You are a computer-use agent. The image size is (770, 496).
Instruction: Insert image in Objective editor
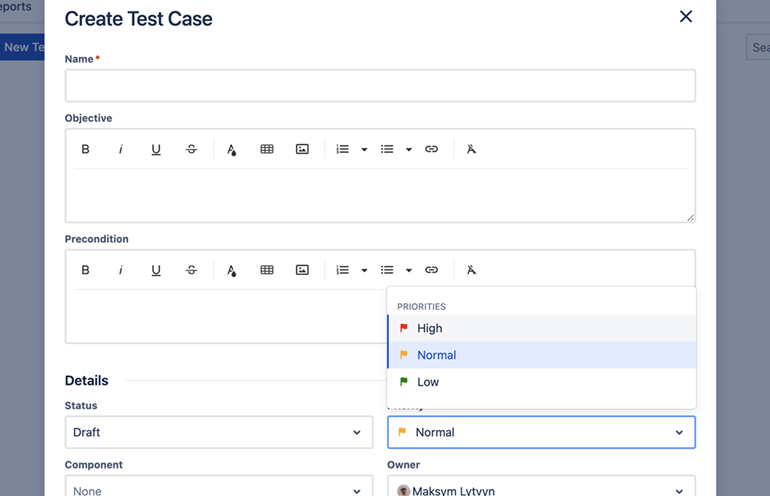click(x=302, y=149)
